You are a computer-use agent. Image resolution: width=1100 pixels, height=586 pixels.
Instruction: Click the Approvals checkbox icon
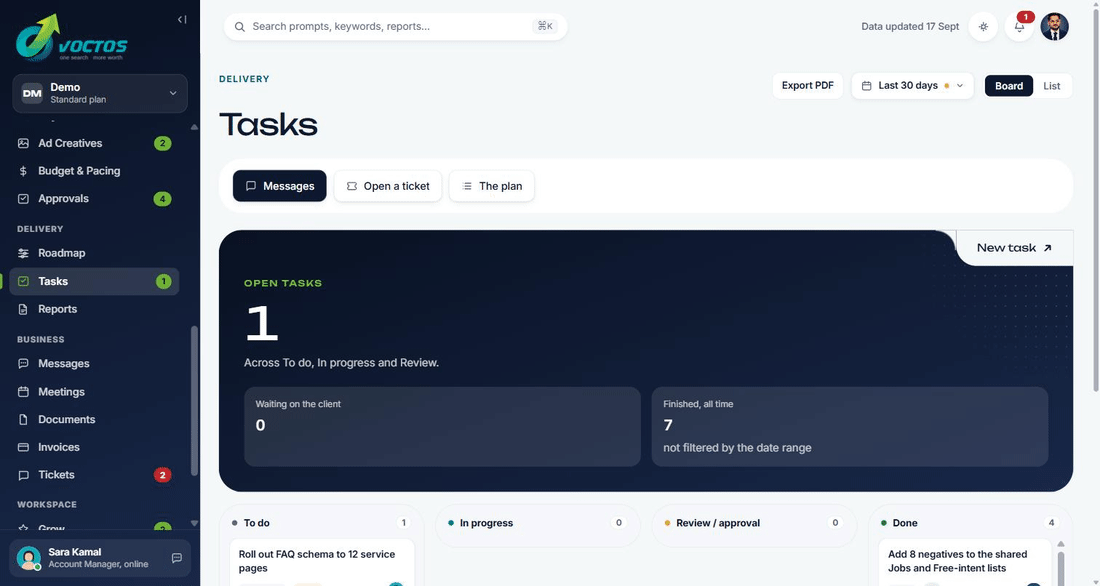coord(23,199)
